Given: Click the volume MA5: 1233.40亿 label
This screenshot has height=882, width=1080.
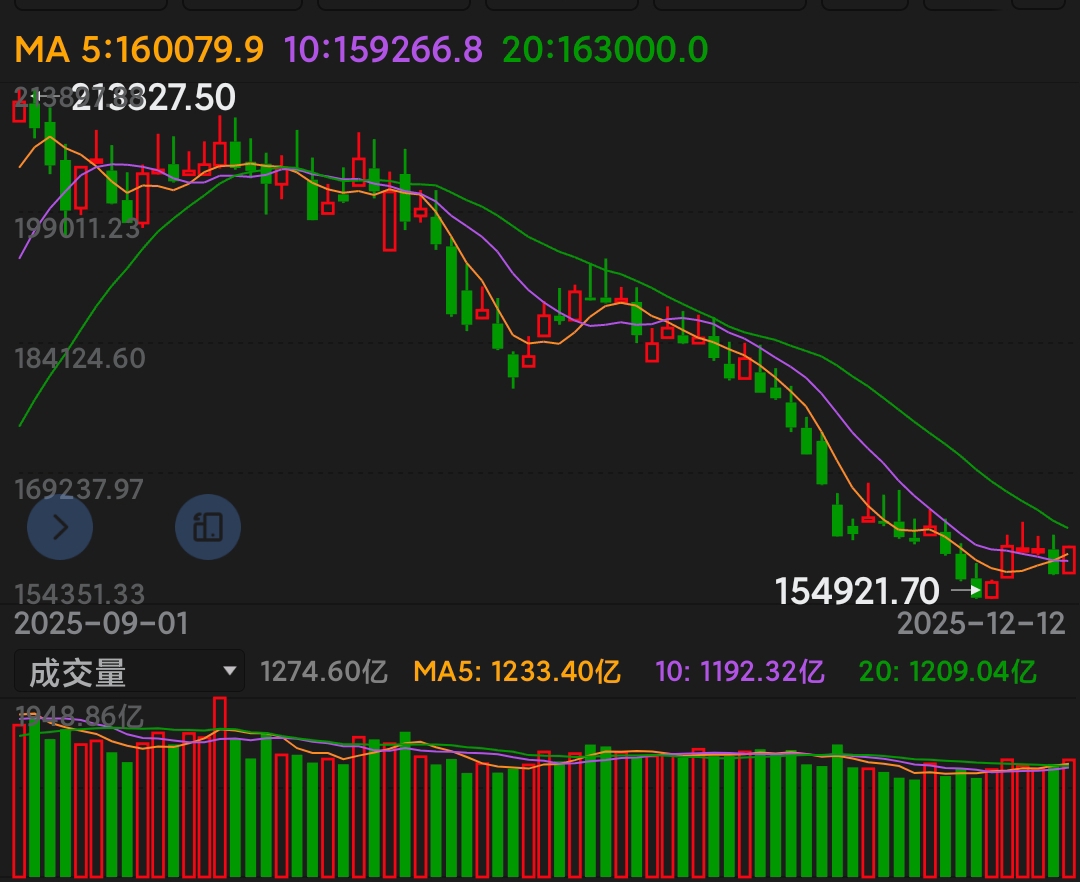Looking at the screenshot, I should pyautogui.click(x=517, y=671).
